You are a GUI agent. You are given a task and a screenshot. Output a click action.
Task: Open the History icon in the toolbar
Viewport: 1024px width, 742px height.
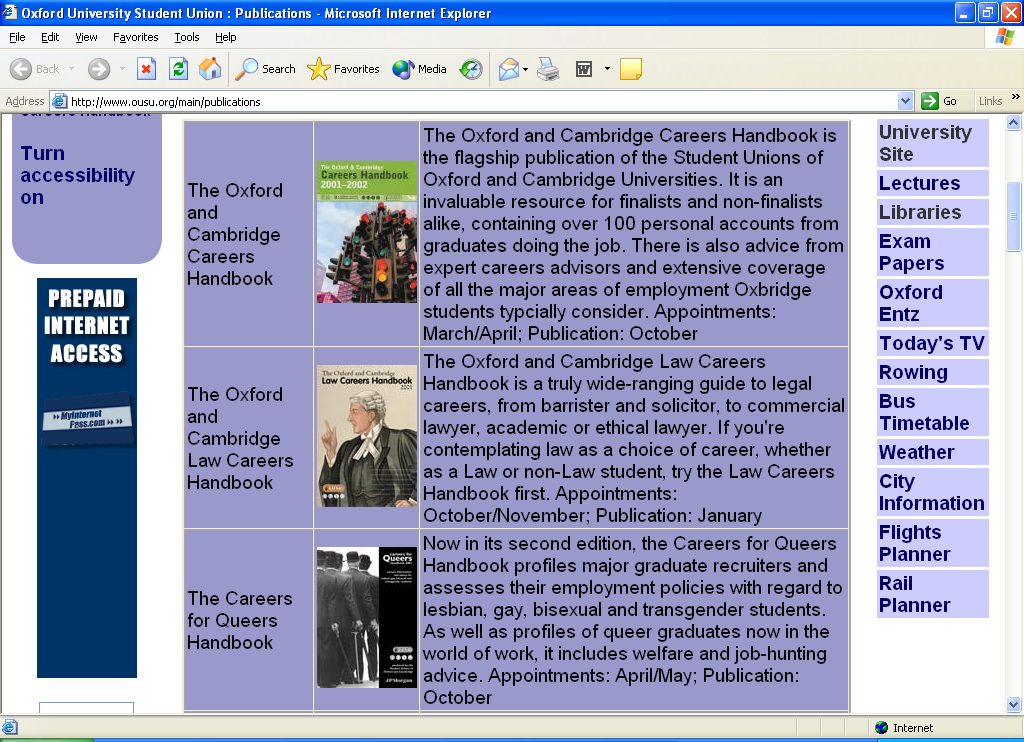pos(471,69)
